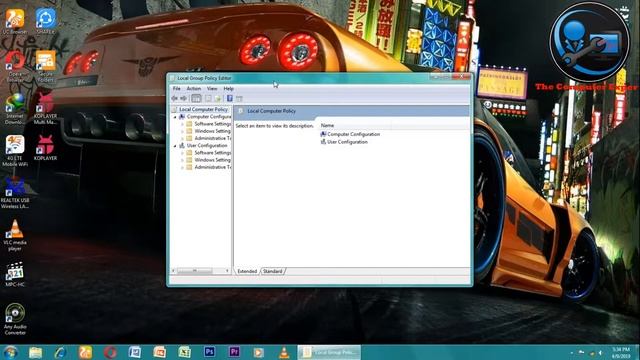The image size is (640, 360).
Task: Launch Premiere Pro from the taskbar
Action: (234, 352)
